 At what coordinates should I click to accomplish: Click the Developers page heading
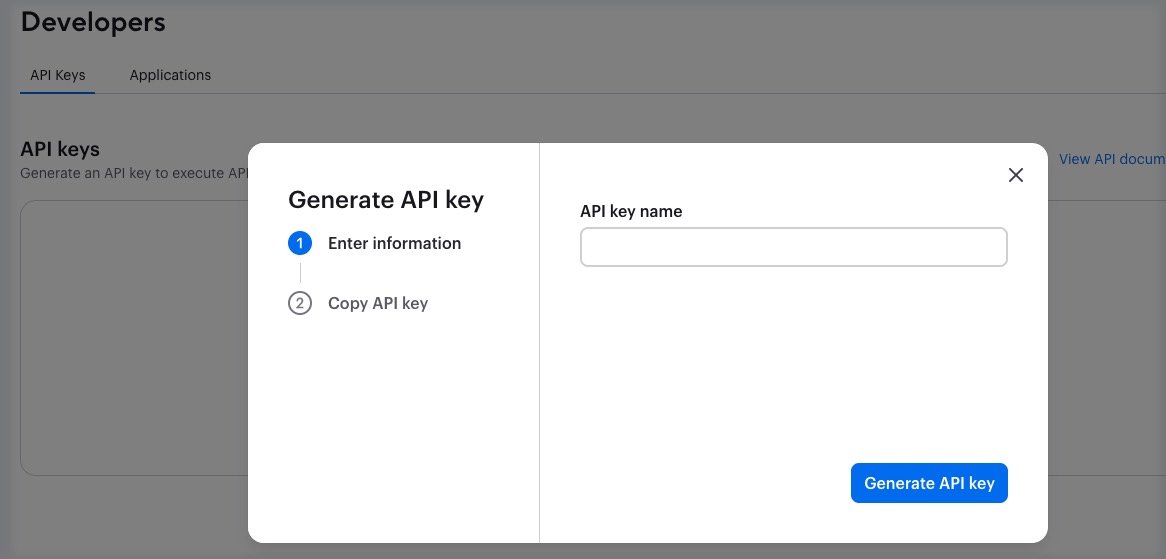(93, 22)
